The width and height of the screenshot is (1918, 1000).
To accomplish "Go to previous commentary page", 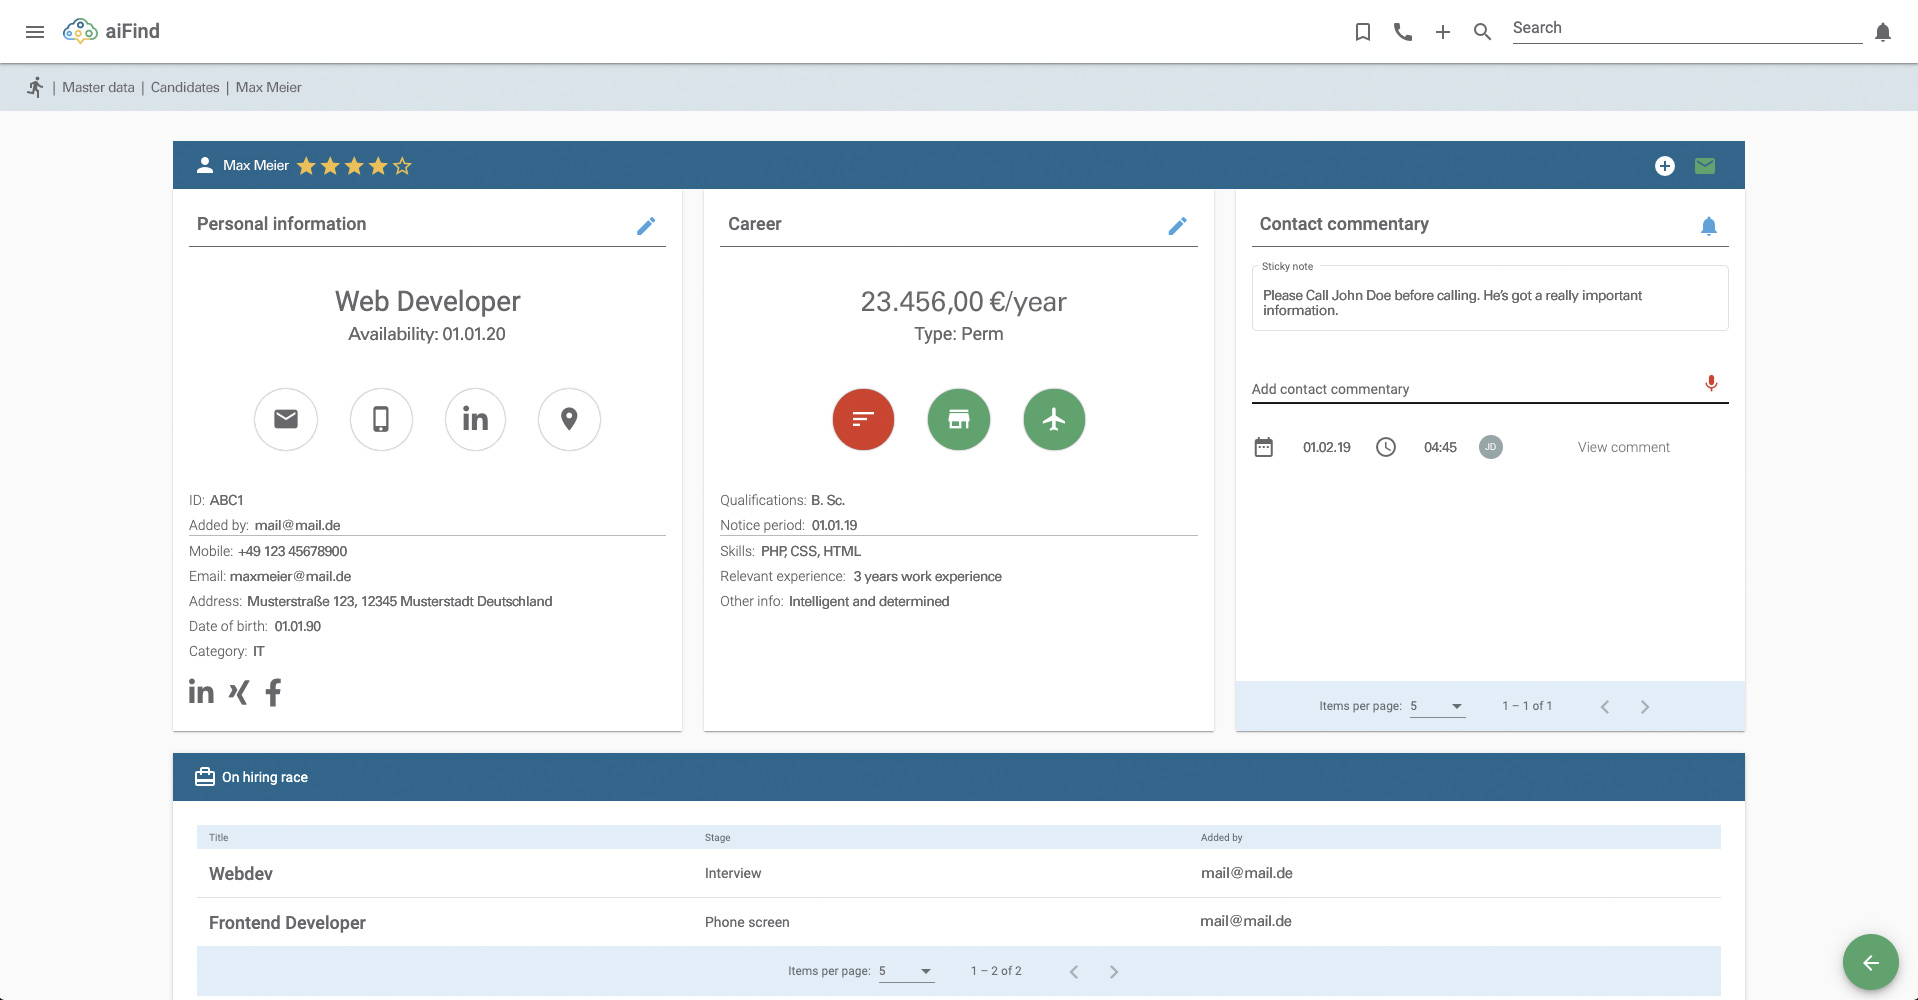I will 1605,707.
